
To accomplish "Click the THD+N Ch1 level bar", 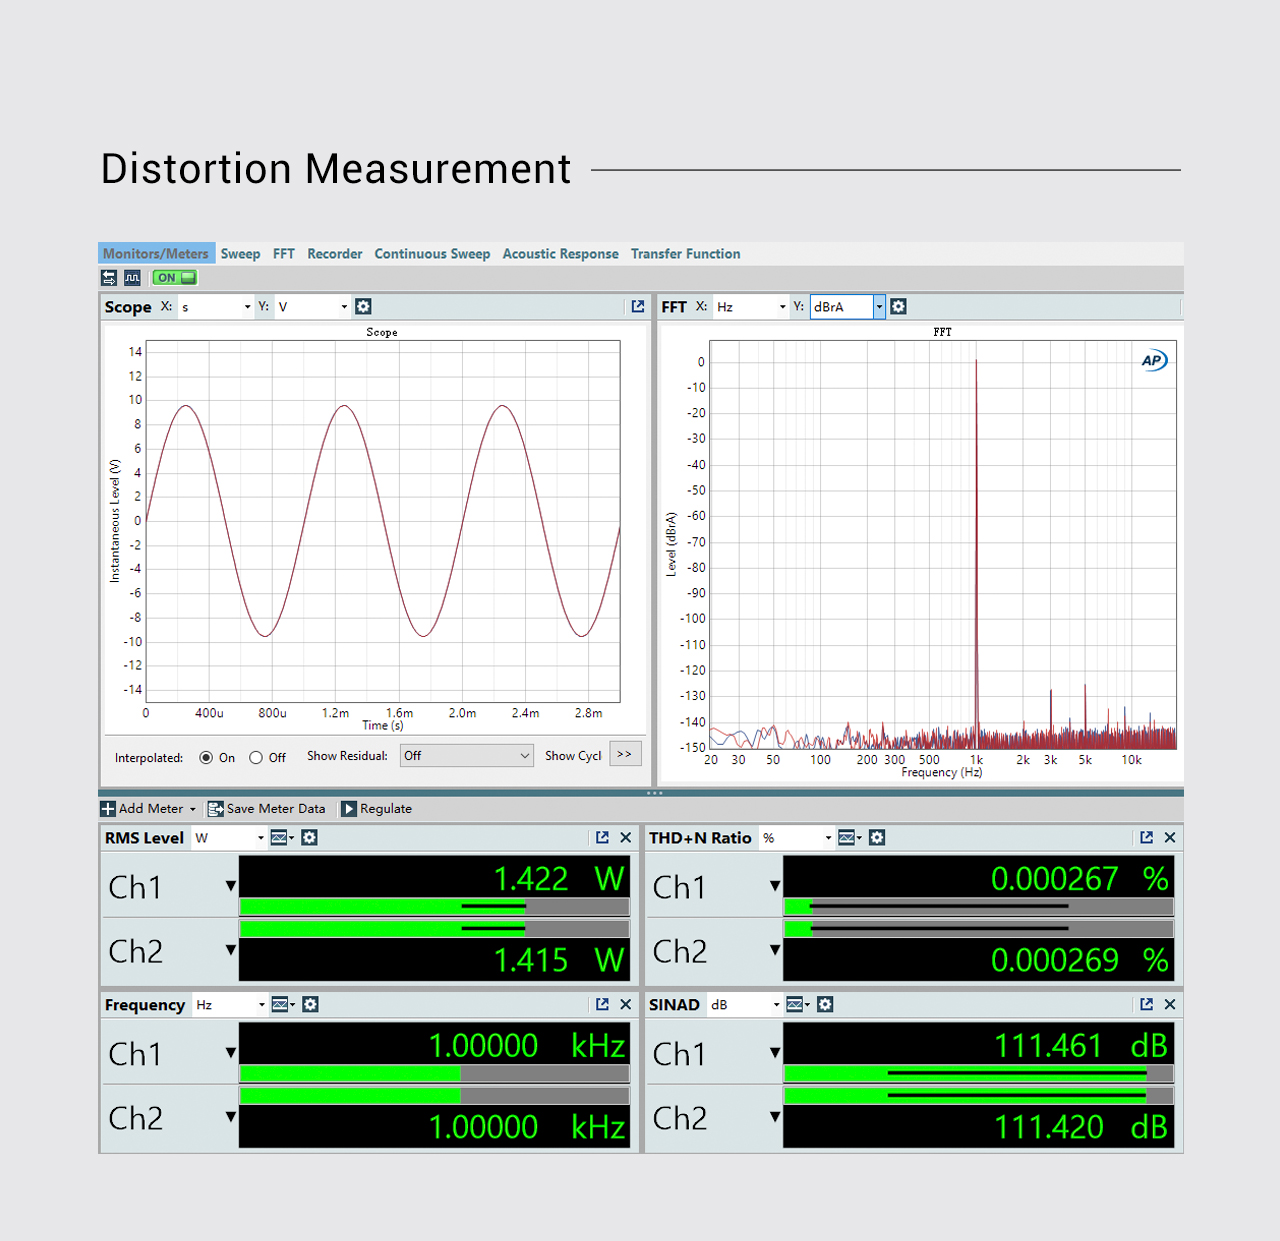I will click(978, 907).
